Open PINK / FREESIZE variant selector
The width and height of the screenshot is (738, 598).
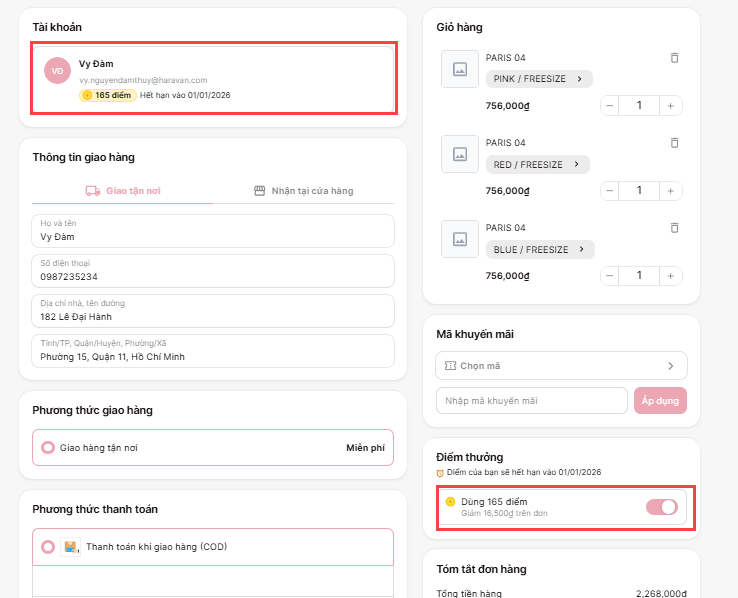point(539,78)
